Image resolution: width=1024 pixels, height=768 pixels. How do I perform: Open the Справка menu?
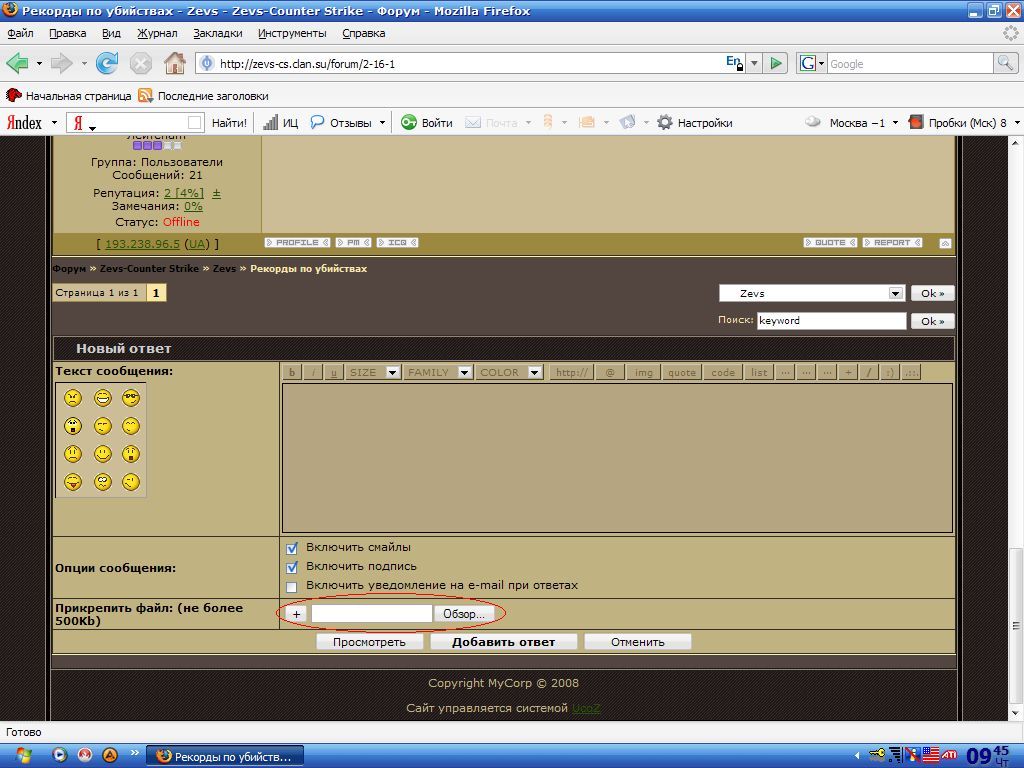(x=364, y=33)
